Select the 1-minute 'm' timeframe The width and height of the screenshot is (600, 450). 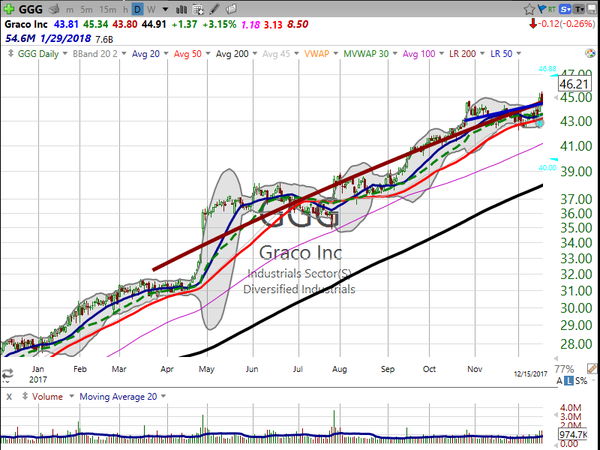[x=70, y=10]
